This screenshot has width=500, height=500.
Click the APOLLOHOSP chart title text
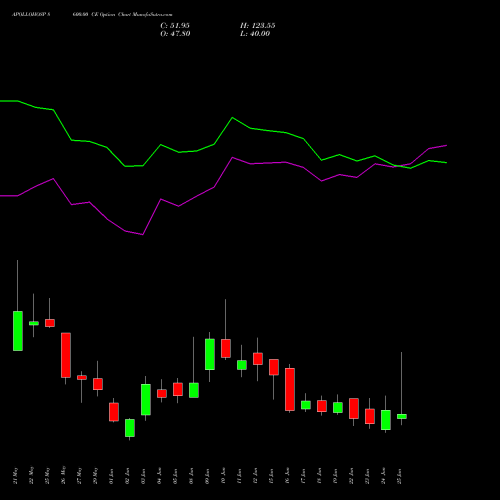(92, 15)
